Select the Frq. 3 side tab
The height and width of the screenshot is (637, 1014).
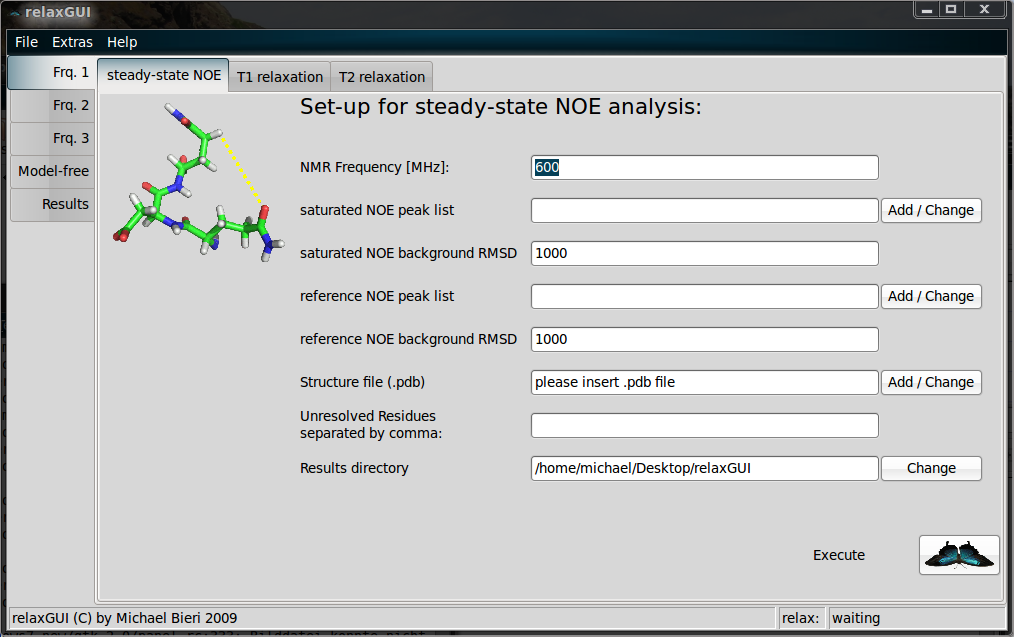pyautogui.click(x=52, y=138)
